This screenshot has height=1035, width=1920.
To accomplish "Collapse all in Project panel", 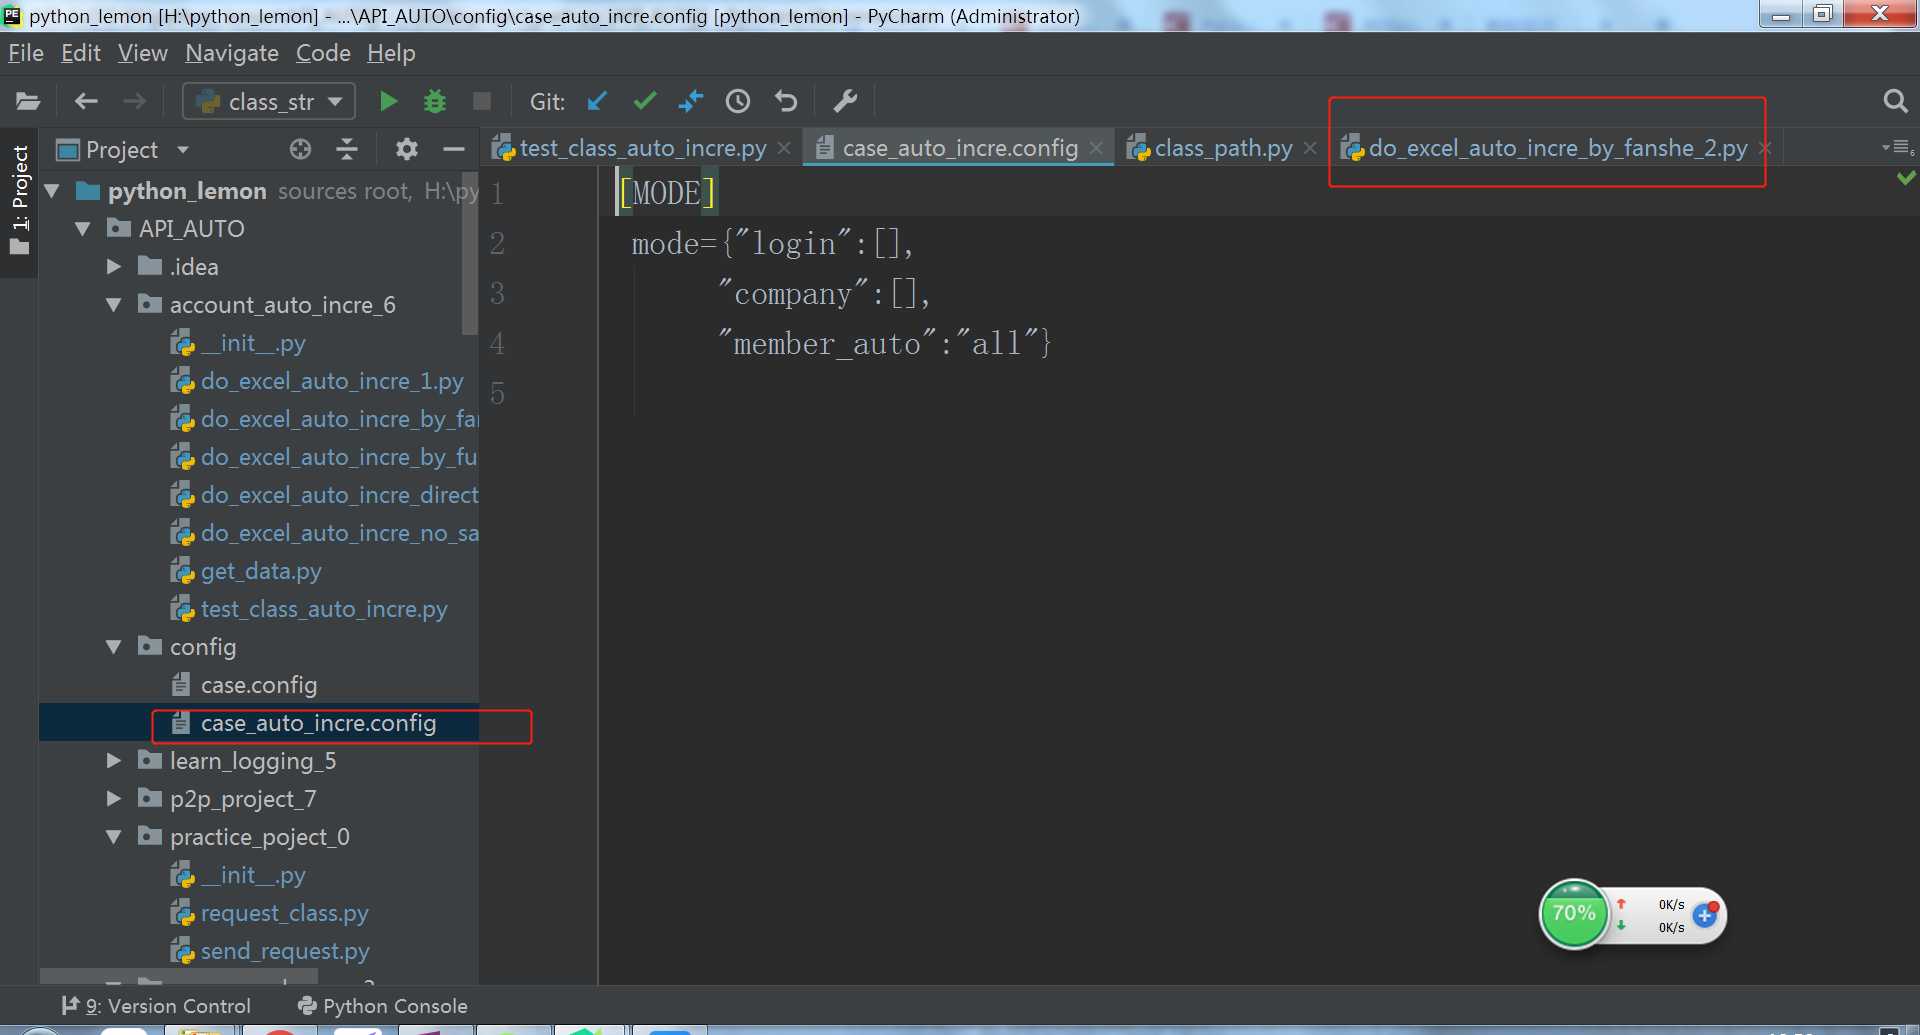I will [347, 149].
